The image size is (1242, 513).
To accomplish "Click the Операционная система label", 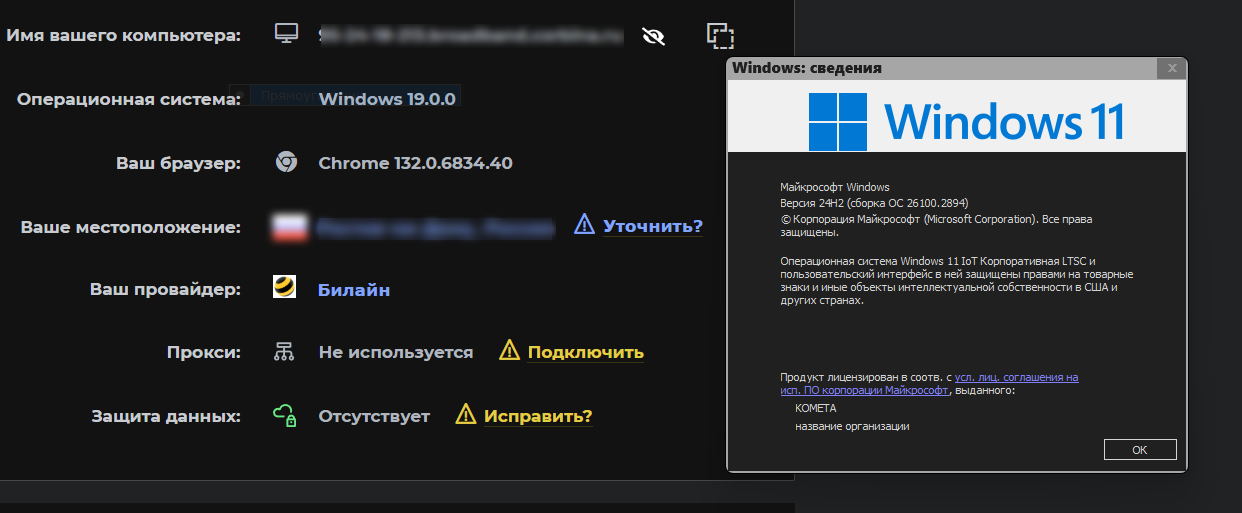I will click(129, 99).
